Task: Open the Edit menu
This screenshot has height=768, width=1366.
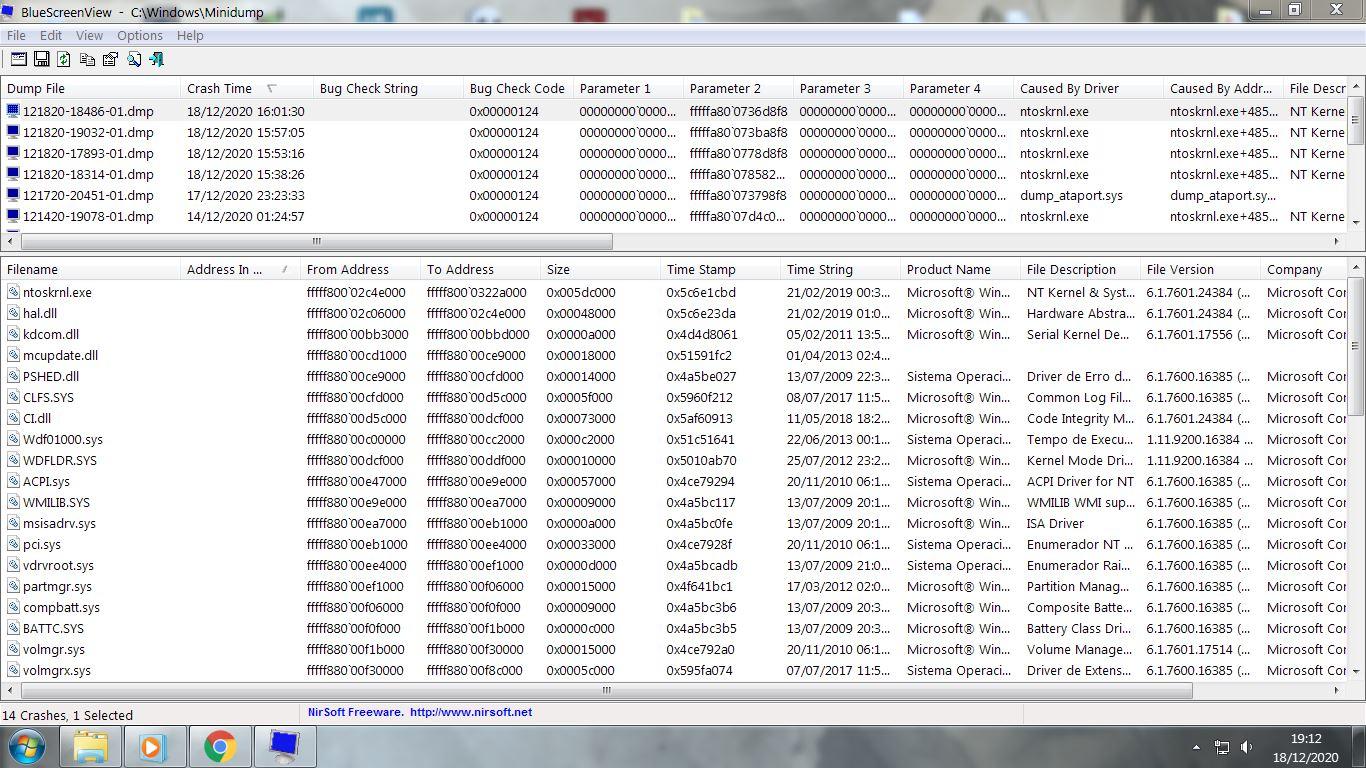Action: (x=51, y=35)
